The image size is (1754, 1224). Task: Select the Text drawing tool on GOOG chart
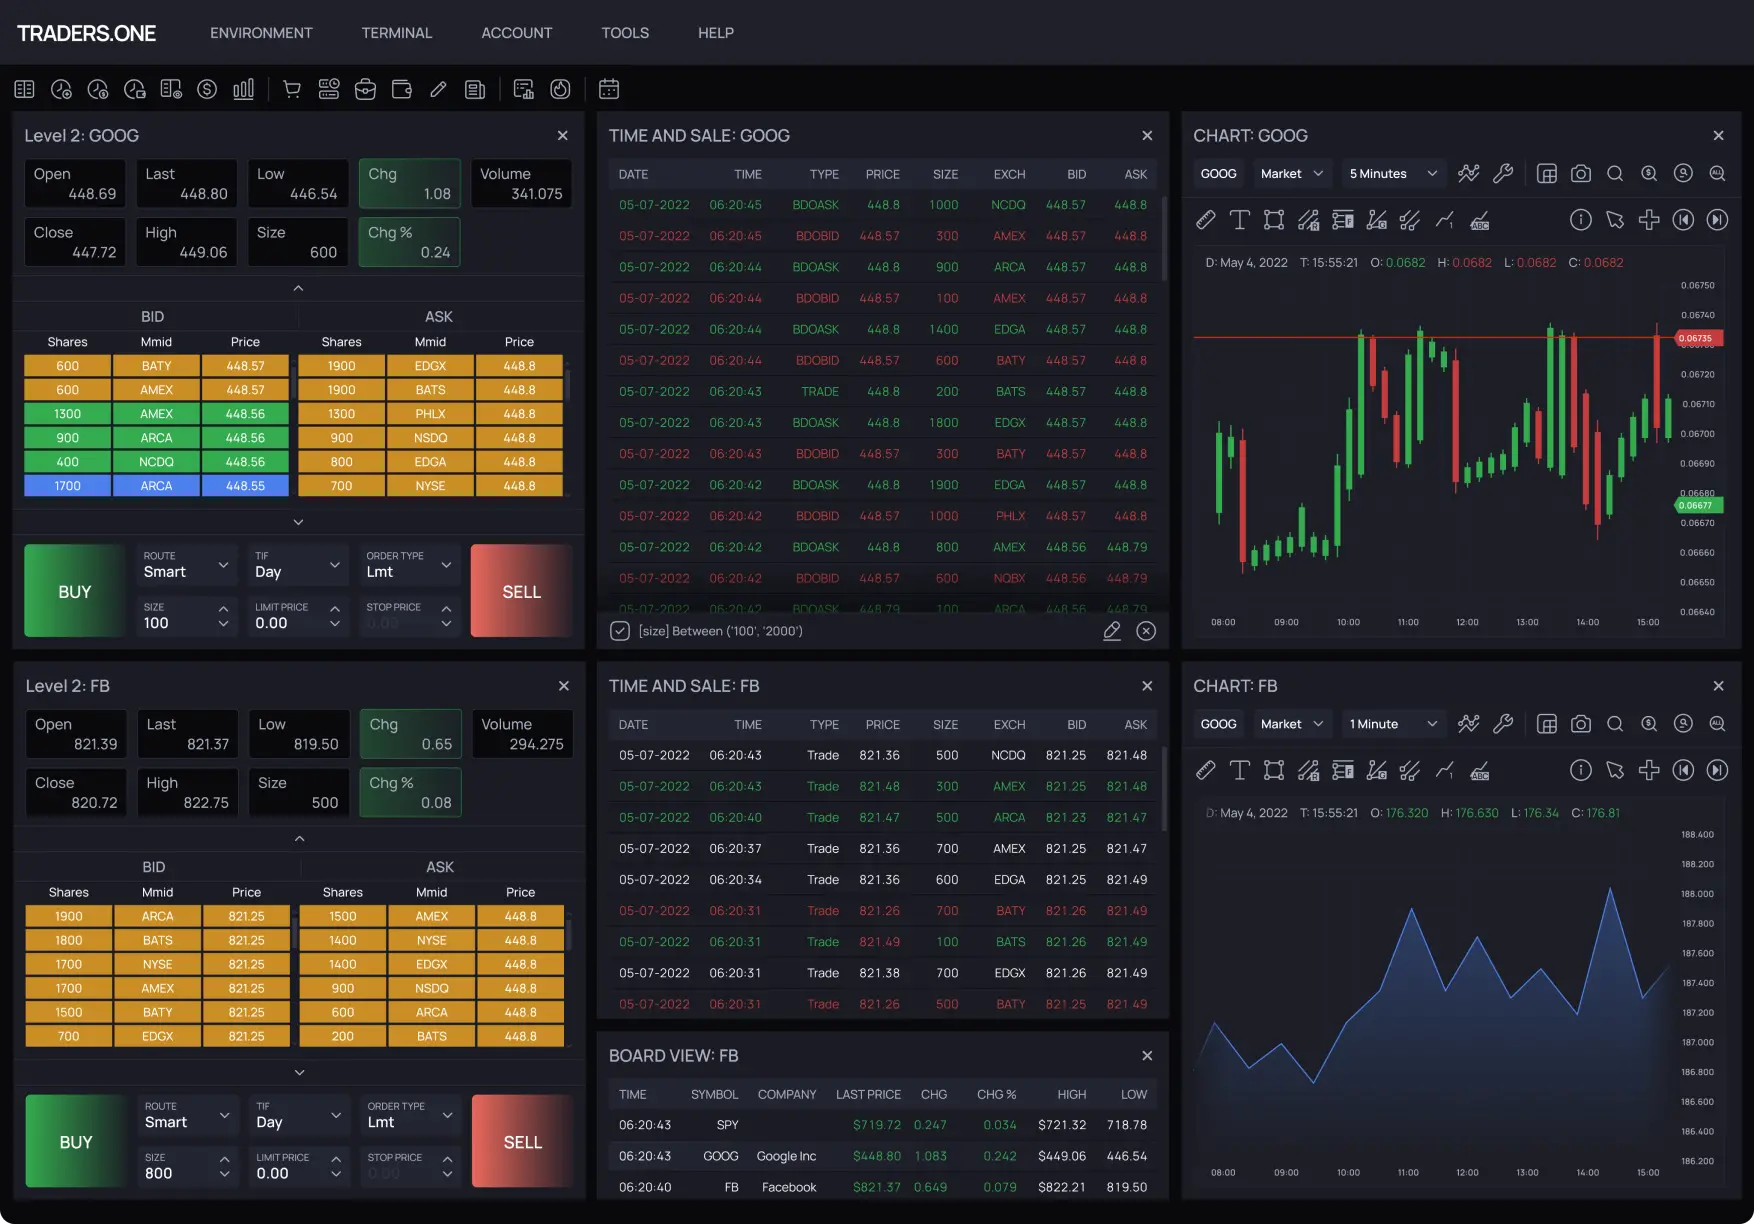tap(1240, 220)
